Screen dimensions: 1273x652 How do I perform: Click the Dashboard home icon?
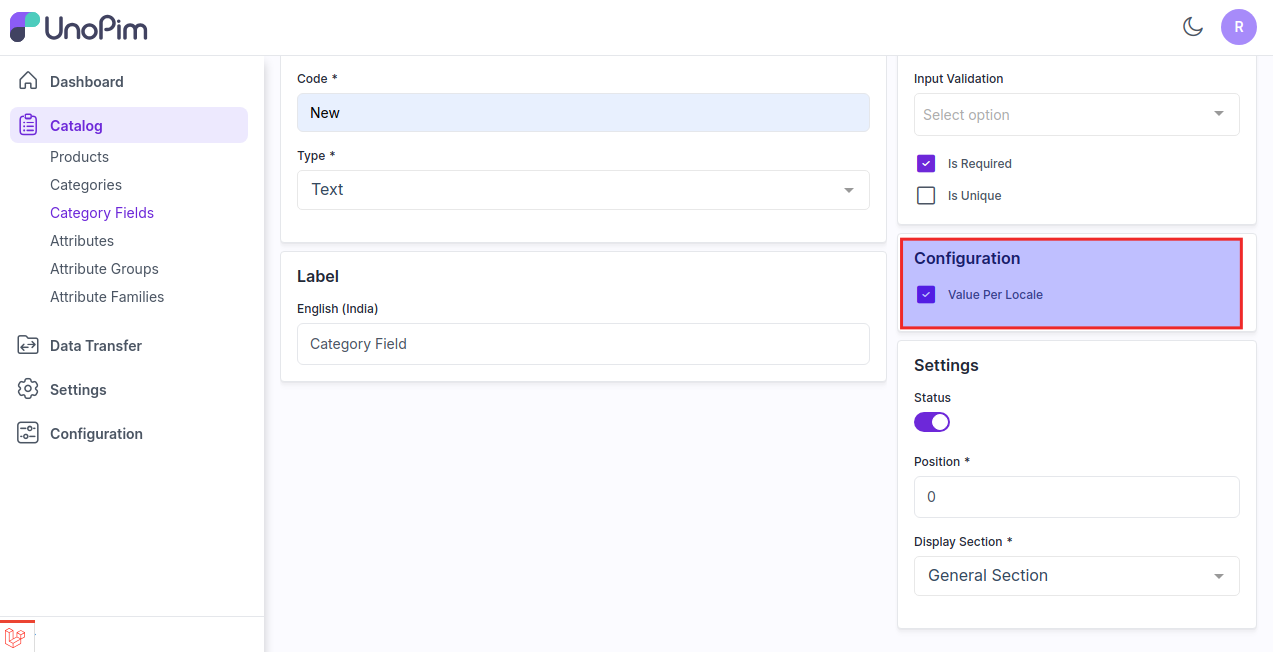[28, 81]
